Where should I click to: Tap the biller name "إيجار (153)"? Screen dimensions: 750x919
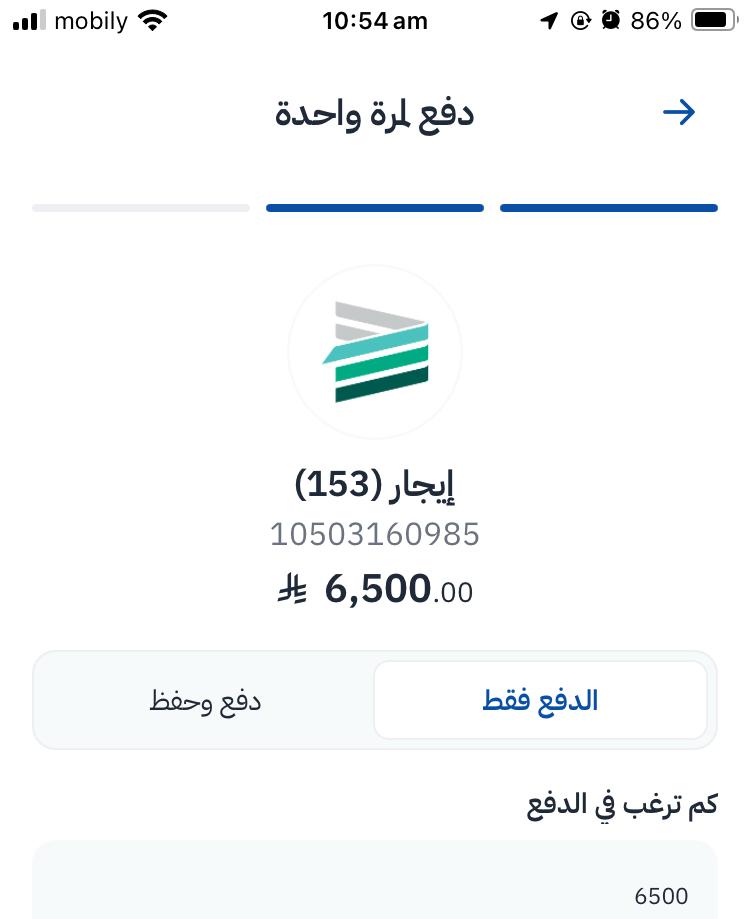(x=375, y=486)
